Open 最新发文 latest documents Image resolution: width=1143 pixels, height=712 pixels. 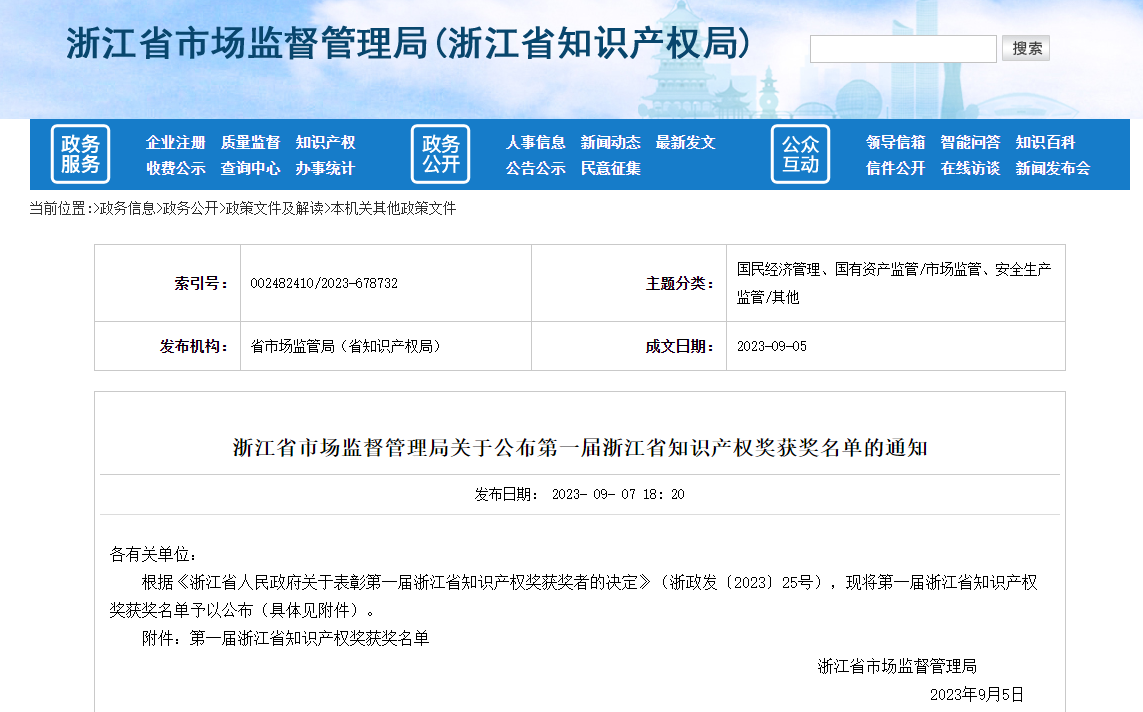point(686,142)
